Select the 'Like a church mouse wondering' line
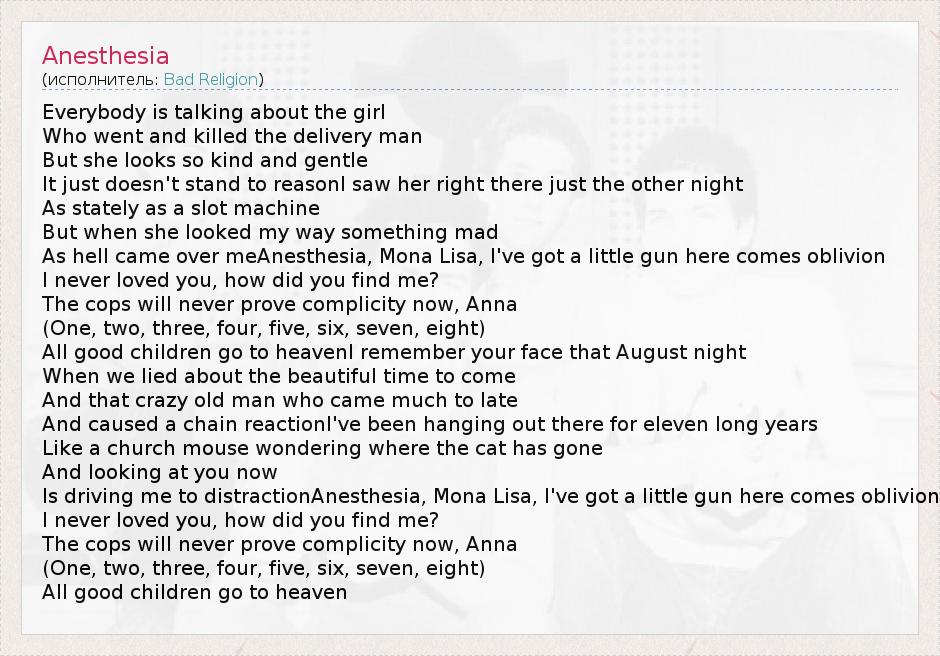Screen dimensions: 940x656 [322, 448]
